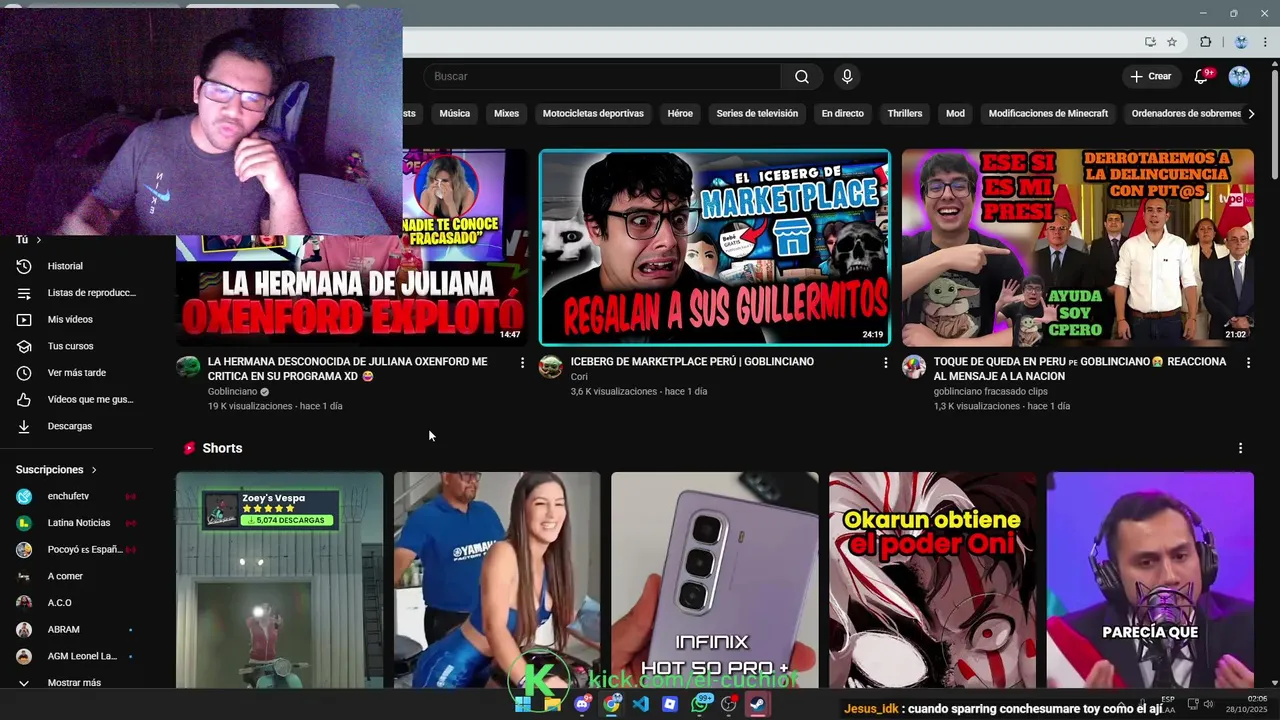
Task: Click the Crear button
Action: coord(1150,77)
